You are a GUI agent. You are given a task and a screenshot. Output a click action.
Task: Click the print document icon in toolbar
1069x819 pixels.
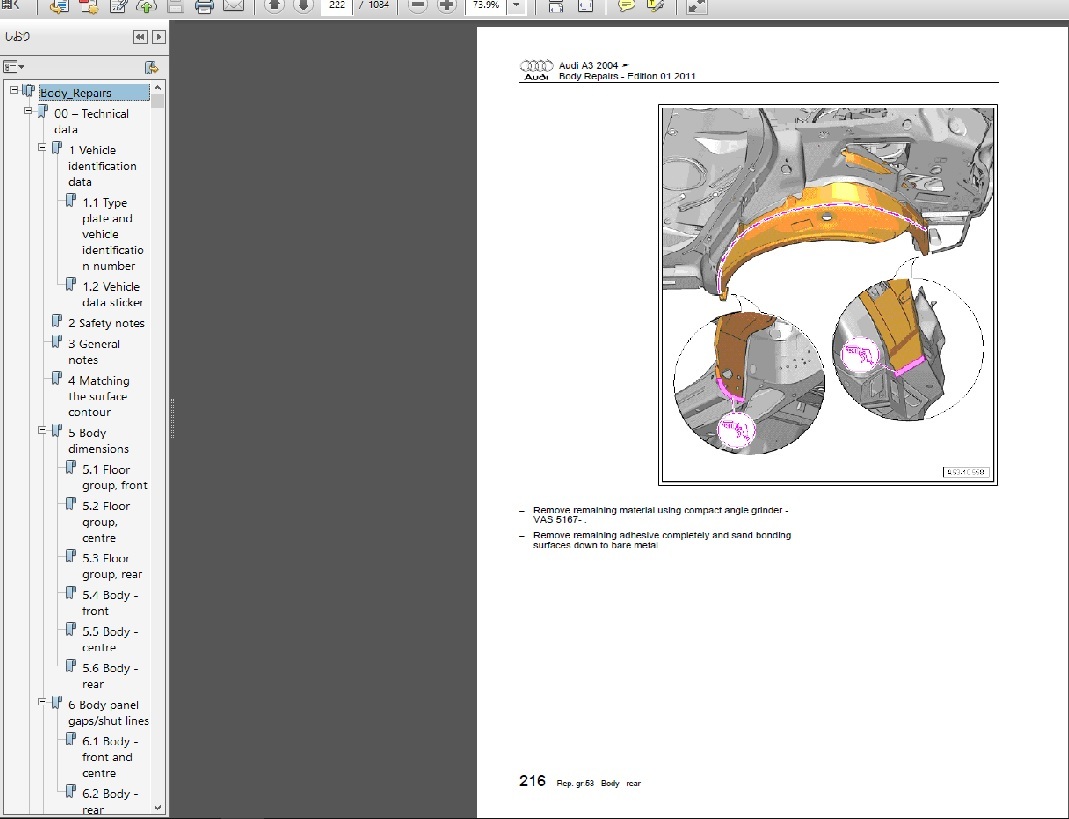(x=204, y=6)
